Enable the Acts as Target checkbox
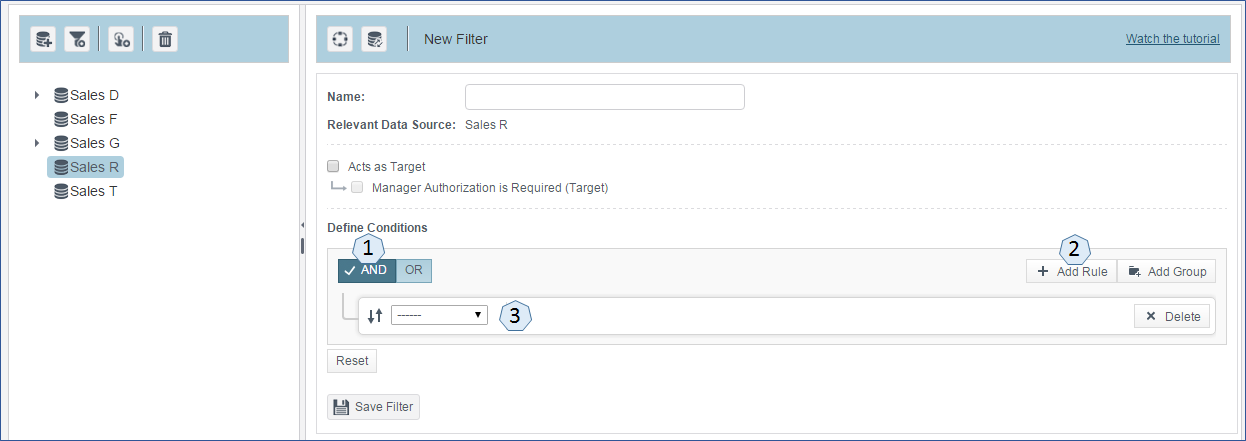The image size is (1246, 441). 334,167
